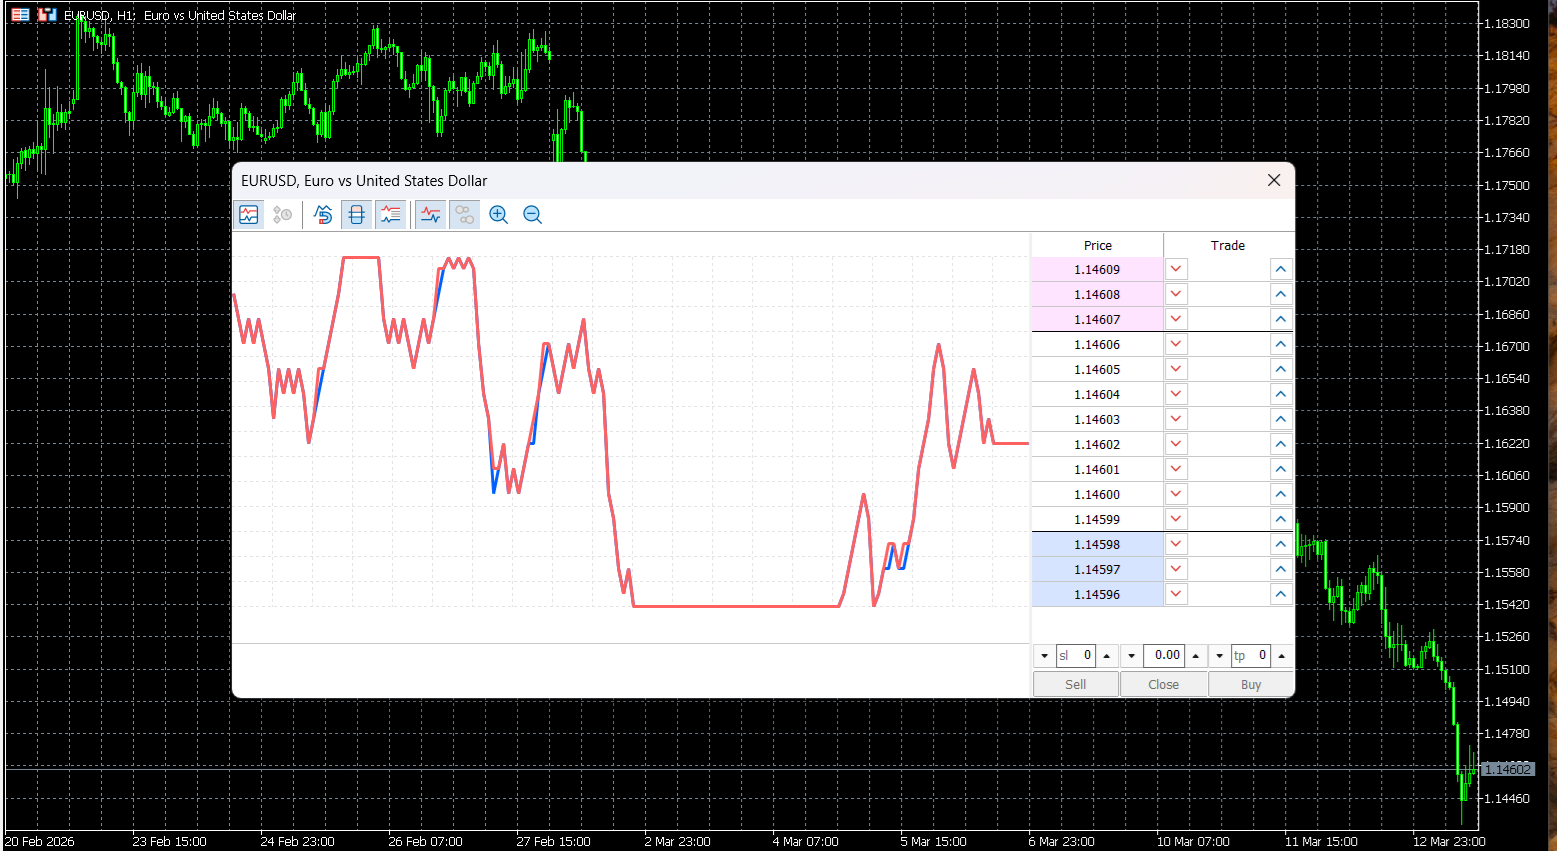Click sell arrow at price 1.14603
The height and width of the screenshot is (851, 1557).
[x=1176, y=419]
